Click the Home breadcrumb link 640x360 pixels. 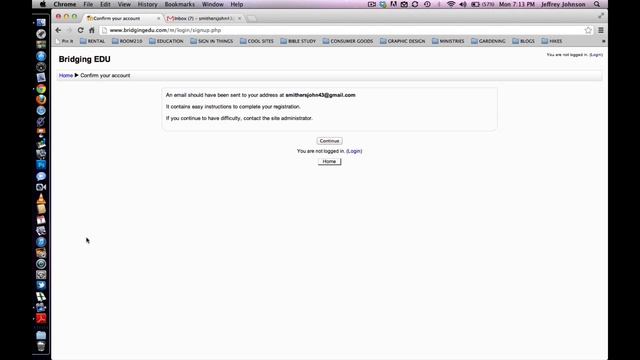coord(66,76)
